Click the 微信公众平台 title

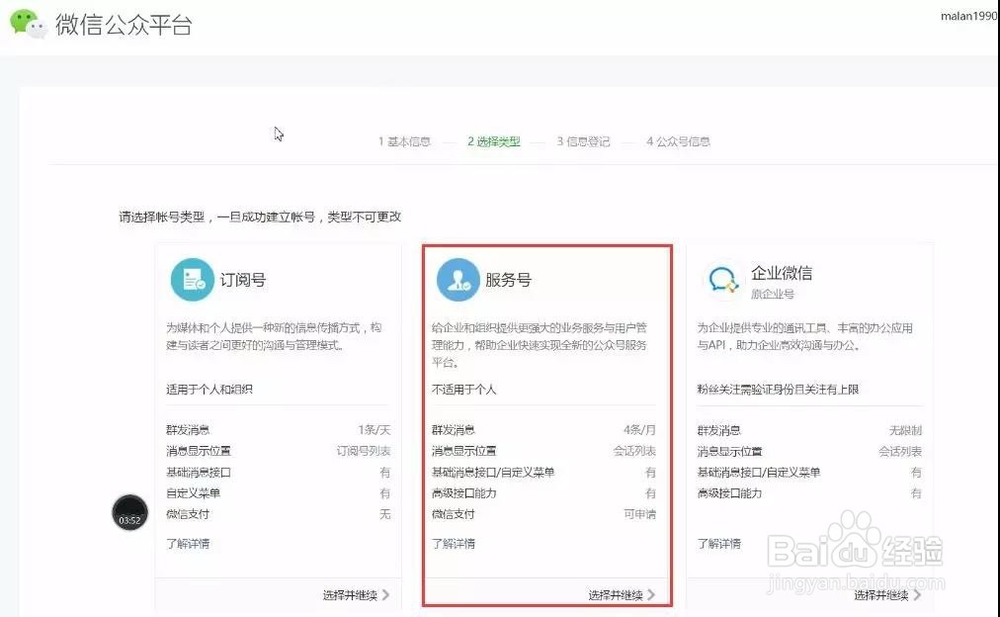tap(124, 24)
